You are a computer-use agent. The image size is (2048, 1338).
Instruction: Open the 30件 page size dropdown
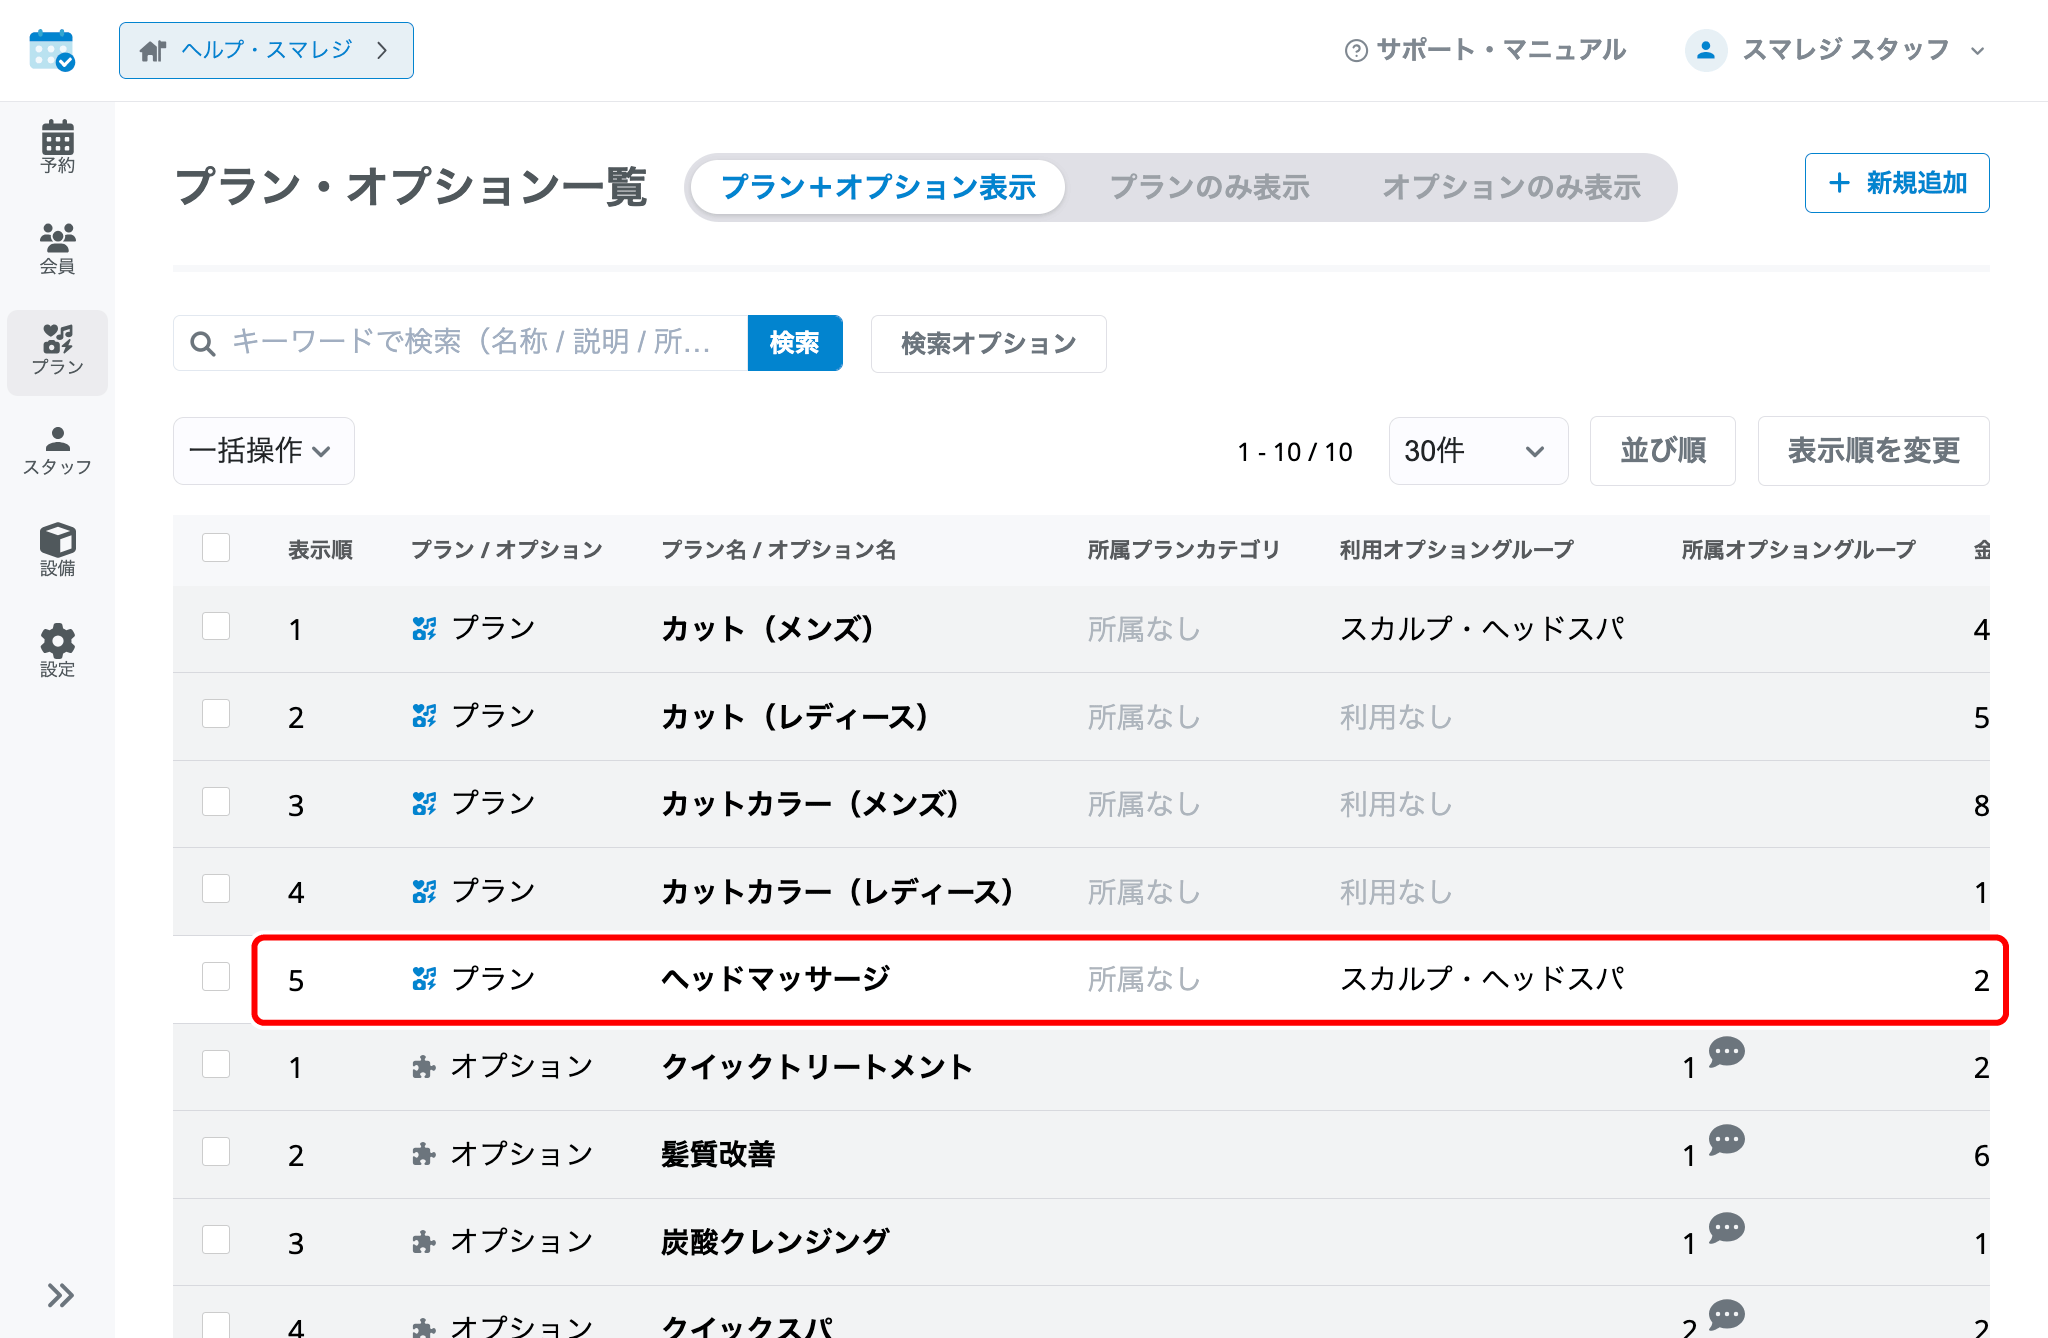[x=1478, y=451]
